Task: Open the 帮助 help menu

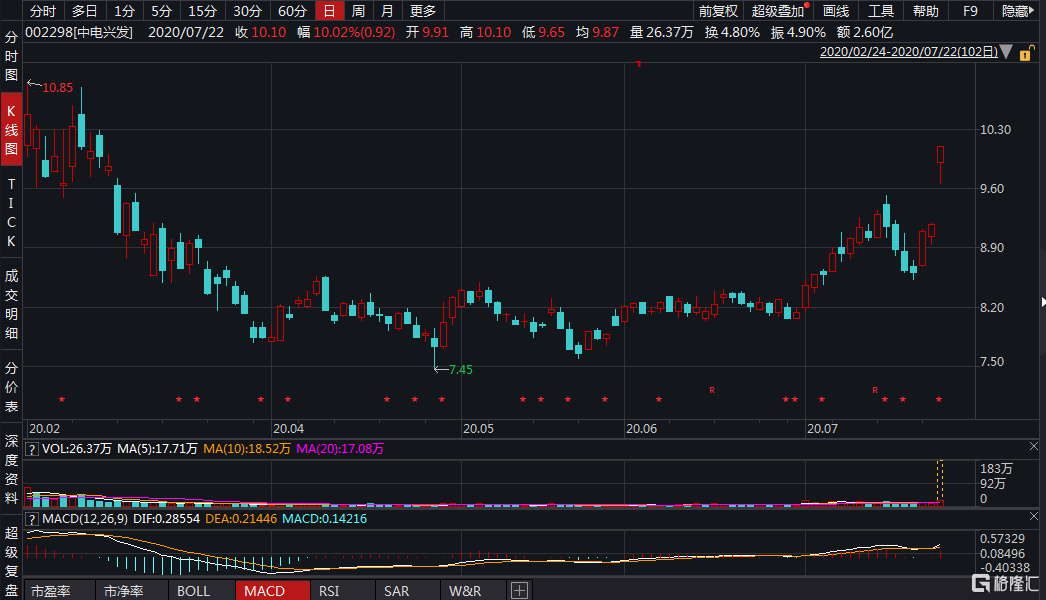Action: (x=923, y=11)
